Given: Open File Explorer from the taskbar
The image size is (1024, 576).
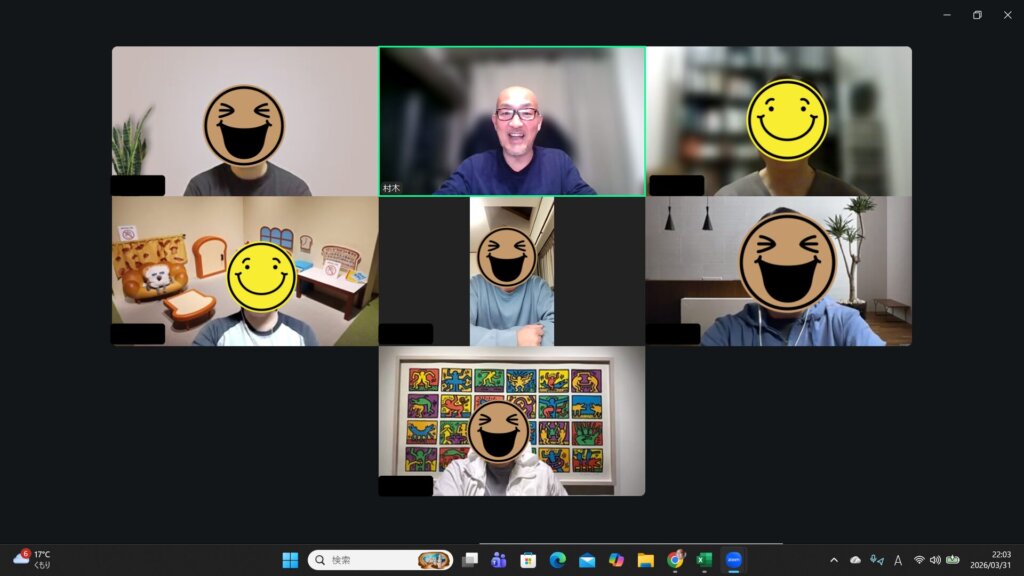Looking at the screenshot, I should pos(646,560).
